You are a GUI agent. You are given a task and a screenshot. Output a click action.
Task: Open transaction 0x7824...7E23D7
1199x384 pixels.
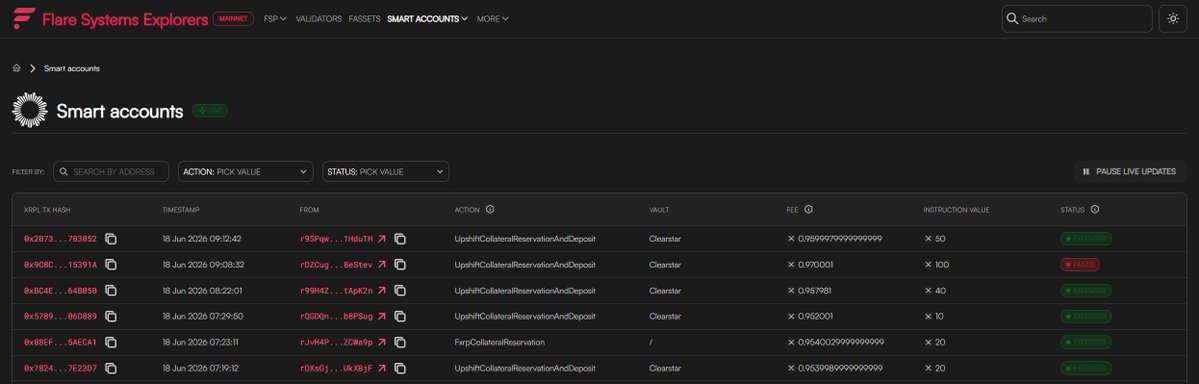click(x=60, y=368)
